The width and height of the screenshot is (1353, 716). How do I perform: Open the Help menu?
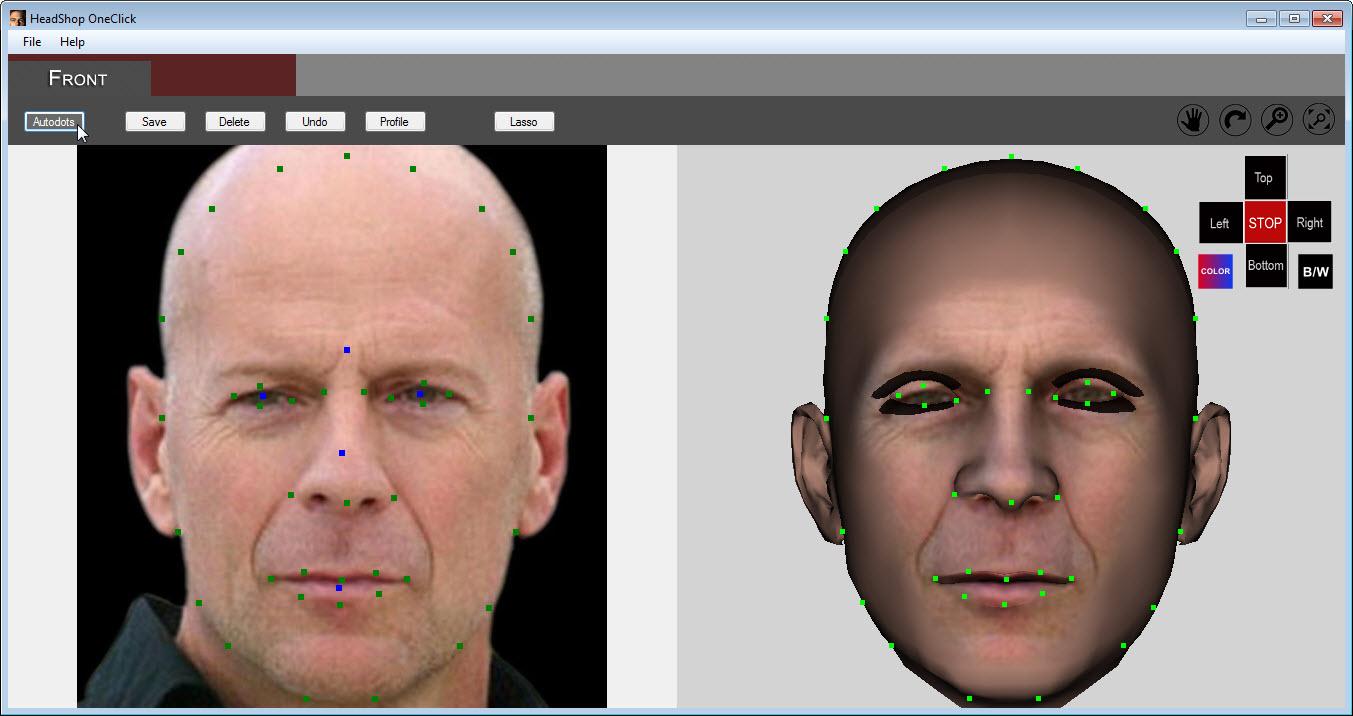pyautogui.click(x=72, y=42)
